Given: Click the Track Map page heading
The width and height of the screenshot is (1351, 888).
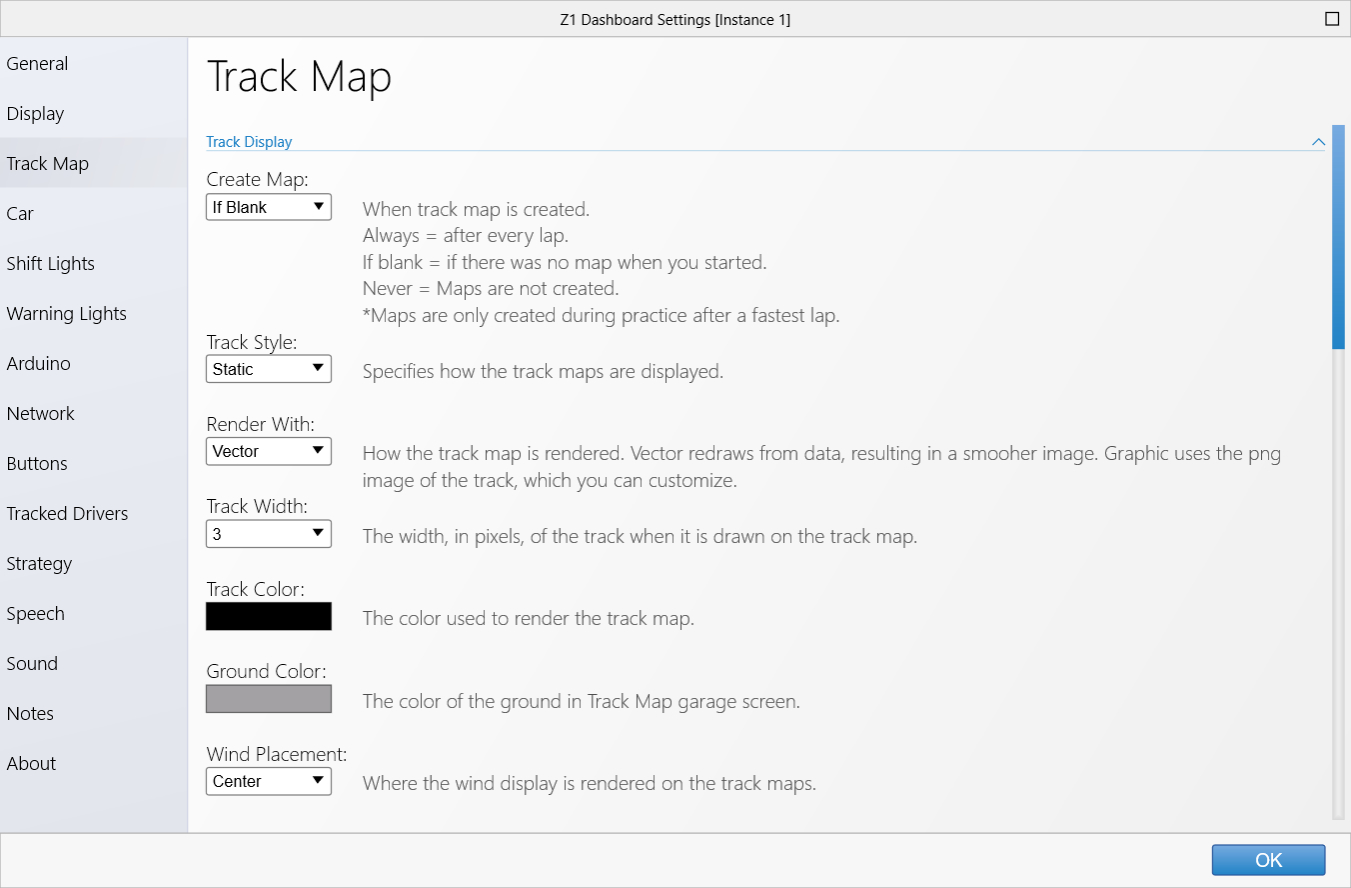Looking at the screenshot, I should pos(299,77).
